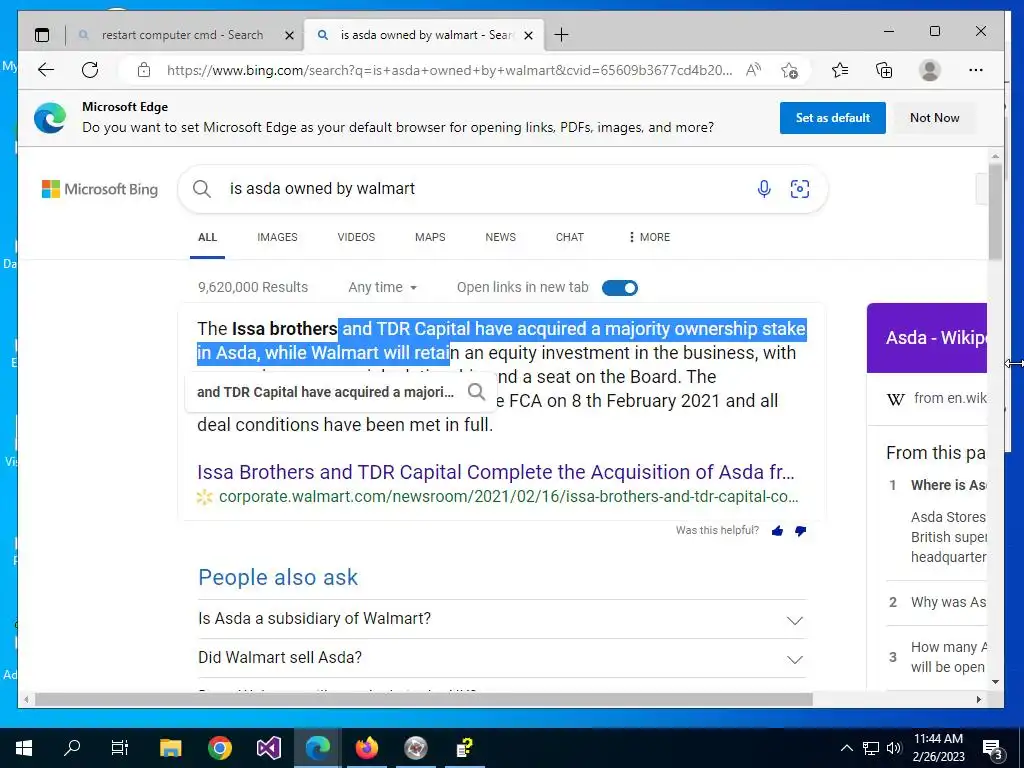The width and height of the screenshot is (1024, 768).
Task: Open the user profile icon
Action: [929, 70]
